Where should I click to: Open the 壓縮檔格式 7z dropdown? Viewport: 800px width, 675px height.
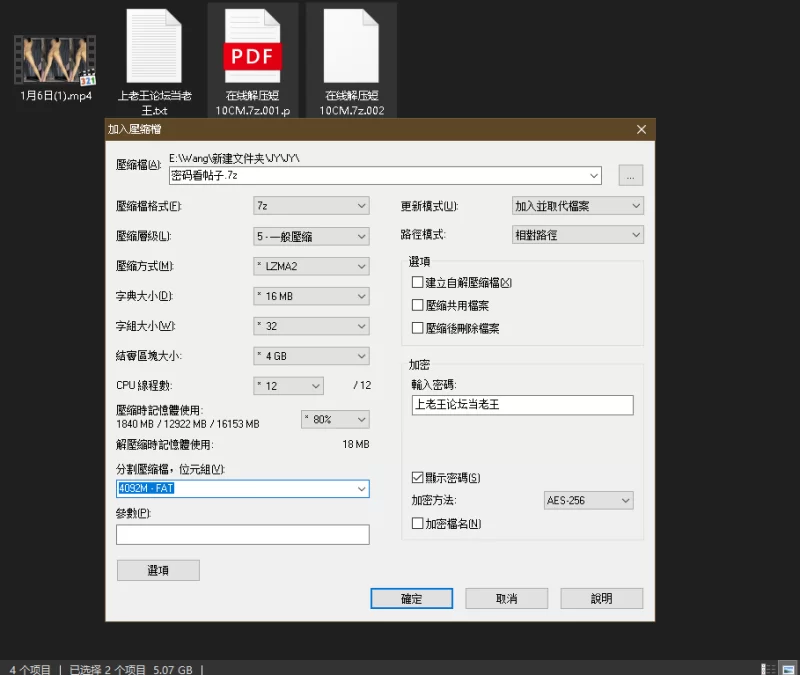click(311, 206)
